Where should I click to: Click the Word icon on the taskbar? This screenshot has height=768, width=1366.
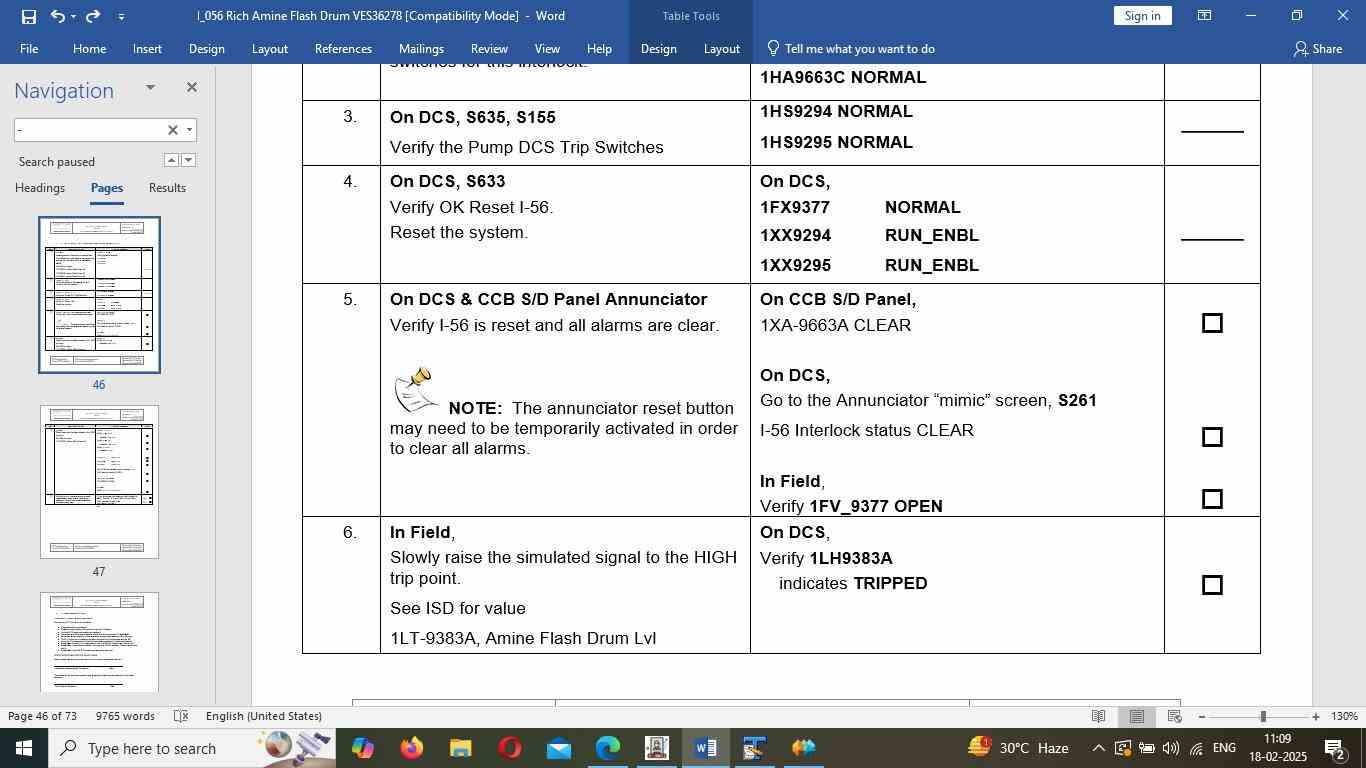[x=706, y=748]
